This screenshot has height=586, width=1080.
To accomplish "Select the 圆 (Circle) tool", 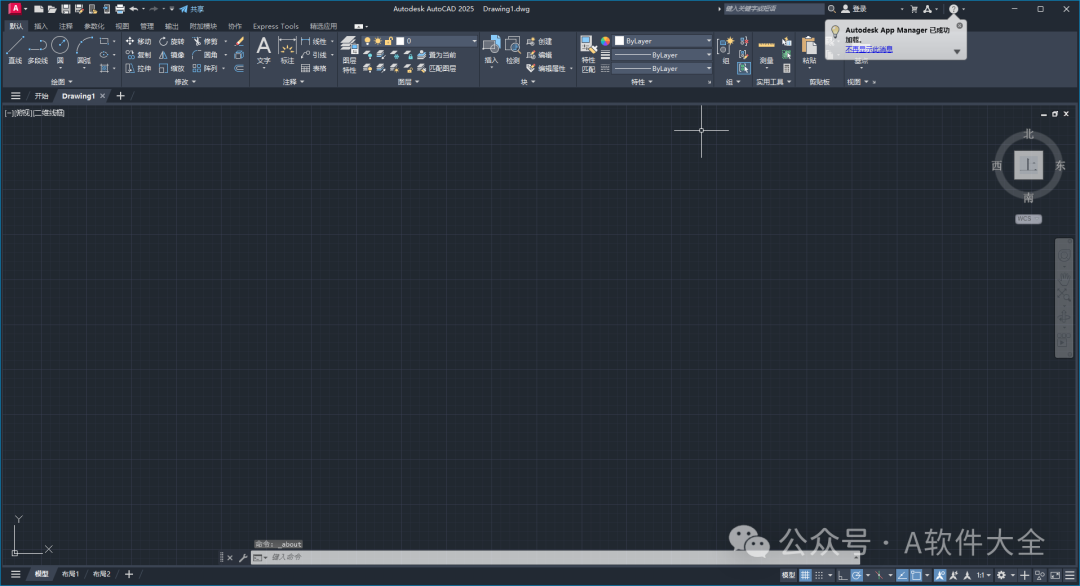I will point(60,50).
